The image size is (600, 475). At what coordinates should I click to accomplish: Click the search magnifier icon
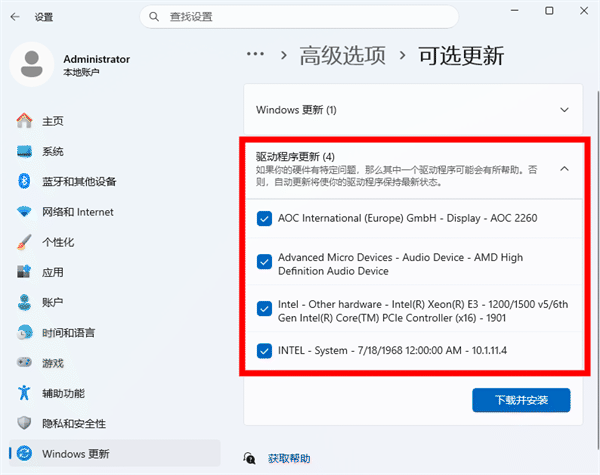coord(154,17)
